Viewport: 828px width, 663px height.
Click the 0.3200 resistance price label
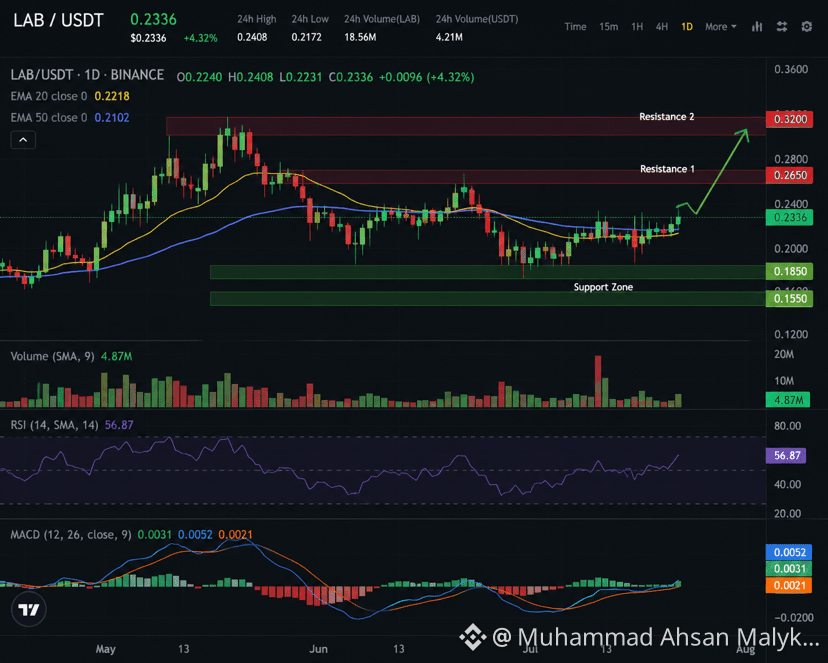(x=789, y=119)
